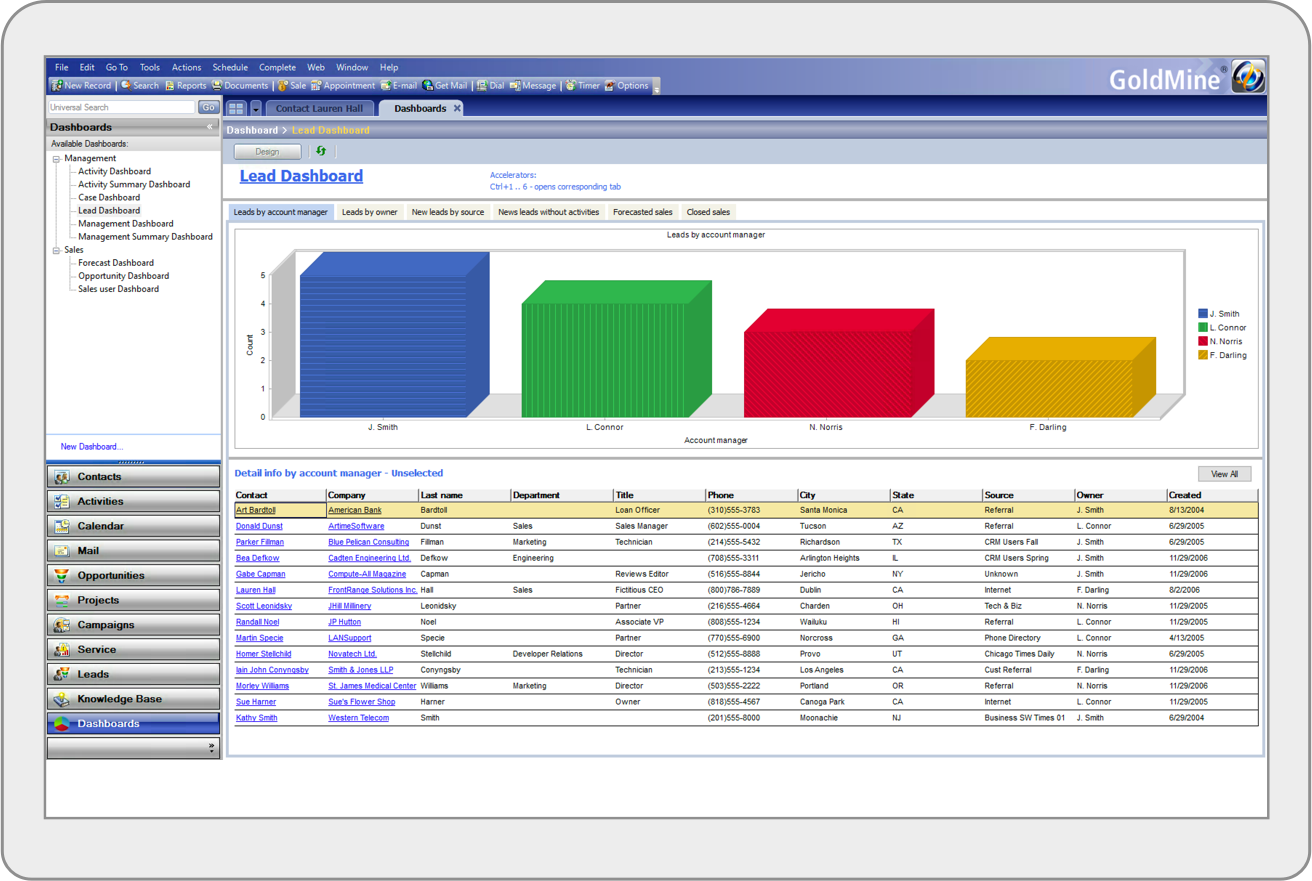Sort by the Created column header
The image size is (1312, 881).
1212,495
